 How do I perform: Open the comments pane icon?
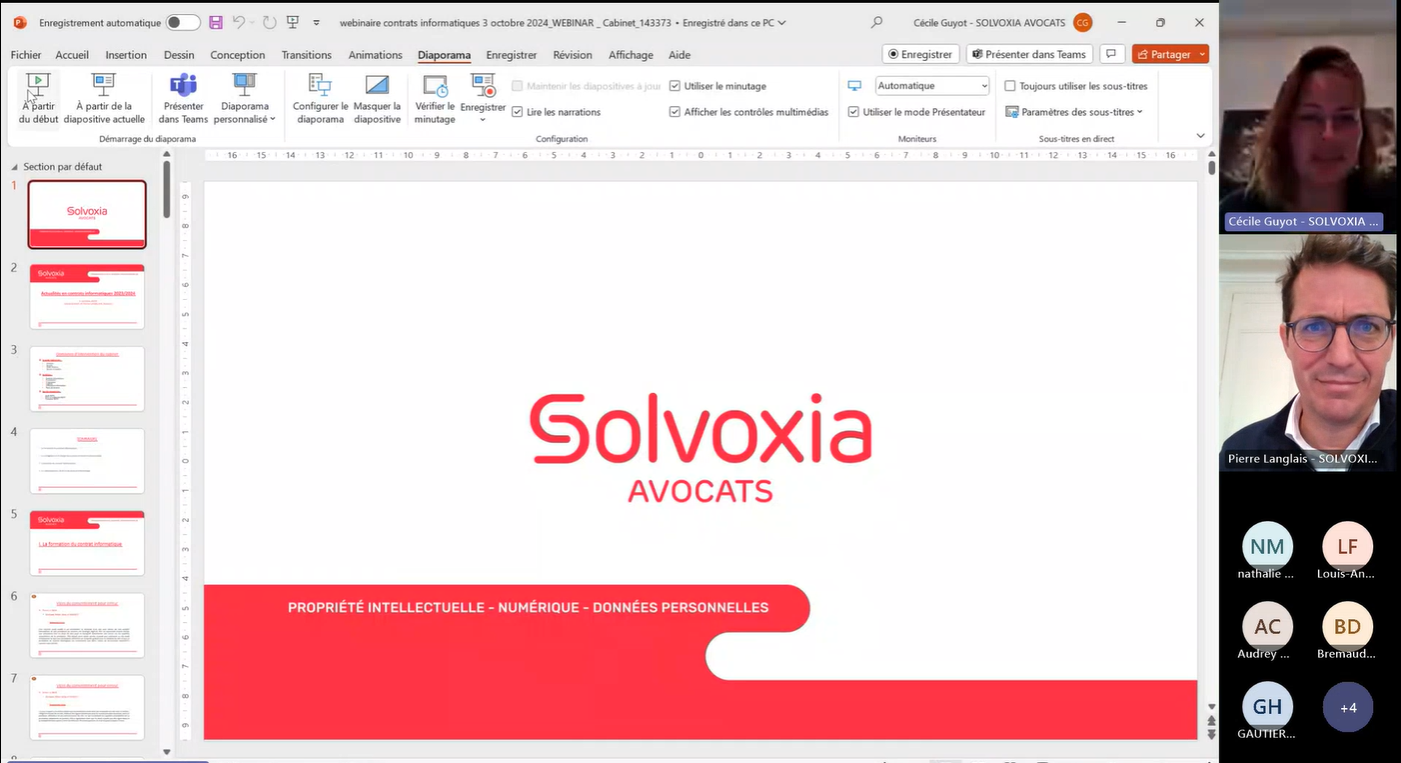tap(1110, 54)
